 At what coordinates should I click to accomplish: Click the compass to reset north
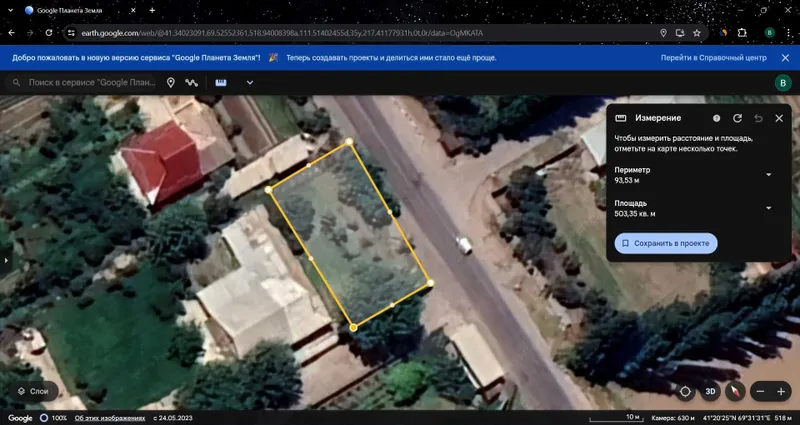point(735,391)
